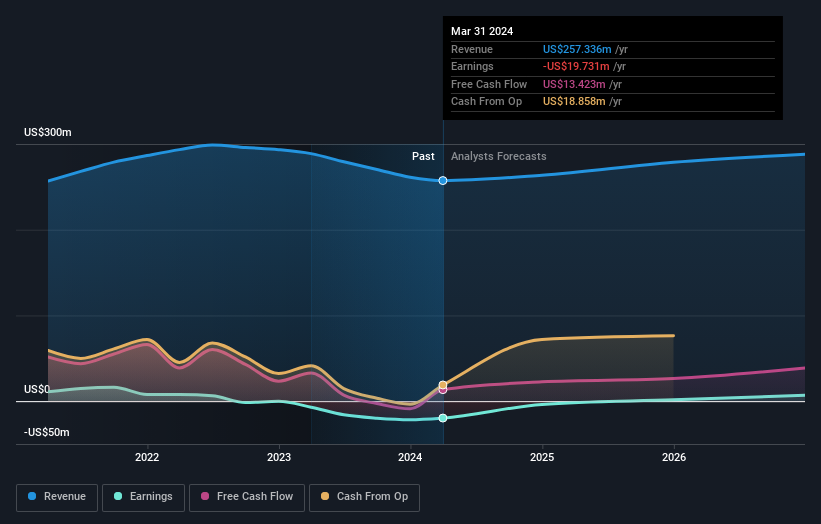Click the Past label on chart
821x524 pixels.
tap(423, 157)
